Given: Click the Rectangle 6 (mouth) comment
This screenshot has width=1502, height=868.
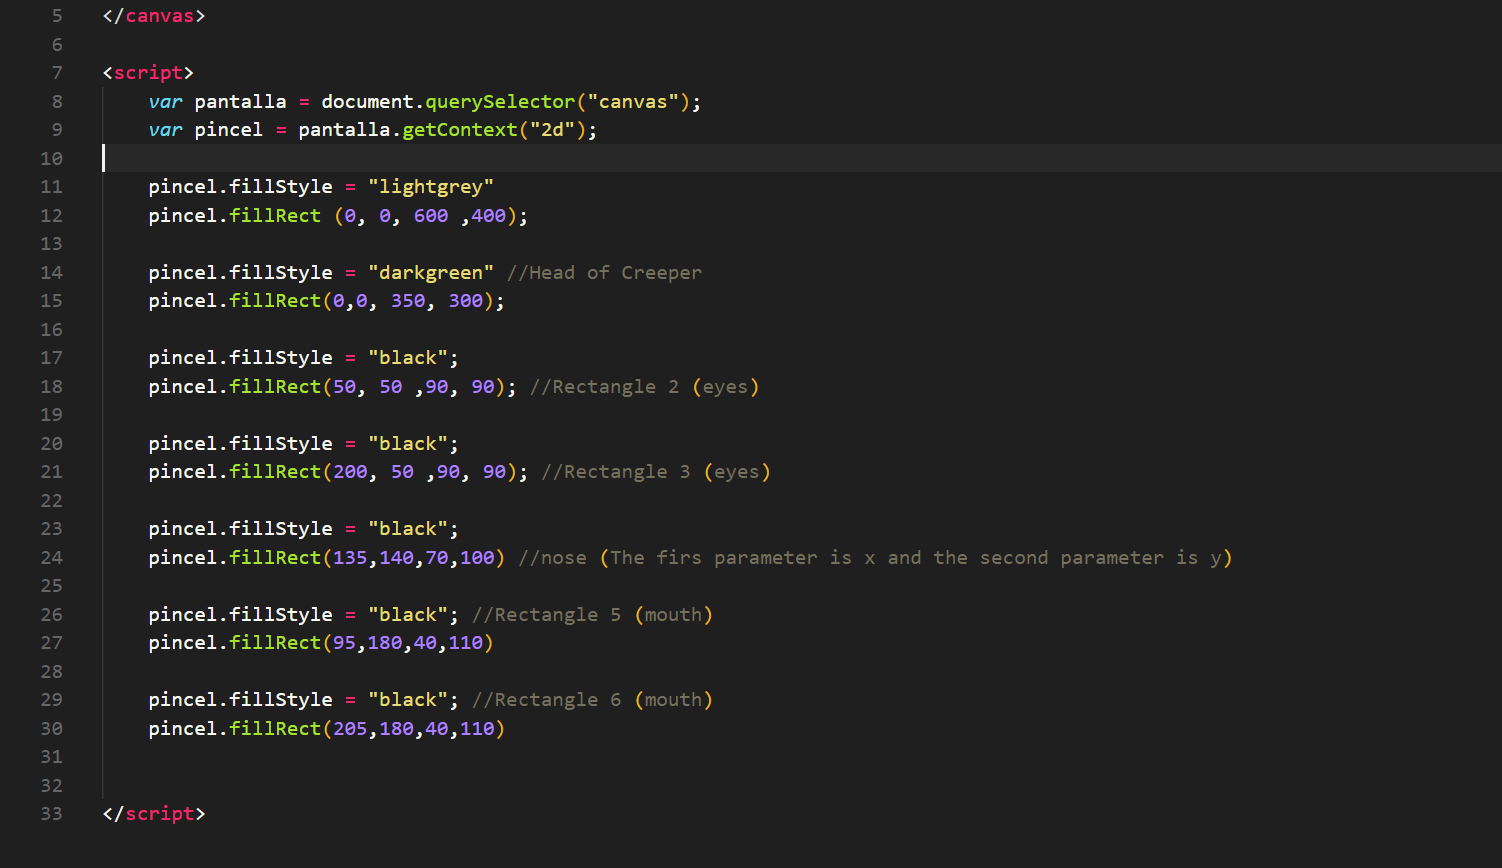Looking at the screenshot, I should tap(593, 700).
